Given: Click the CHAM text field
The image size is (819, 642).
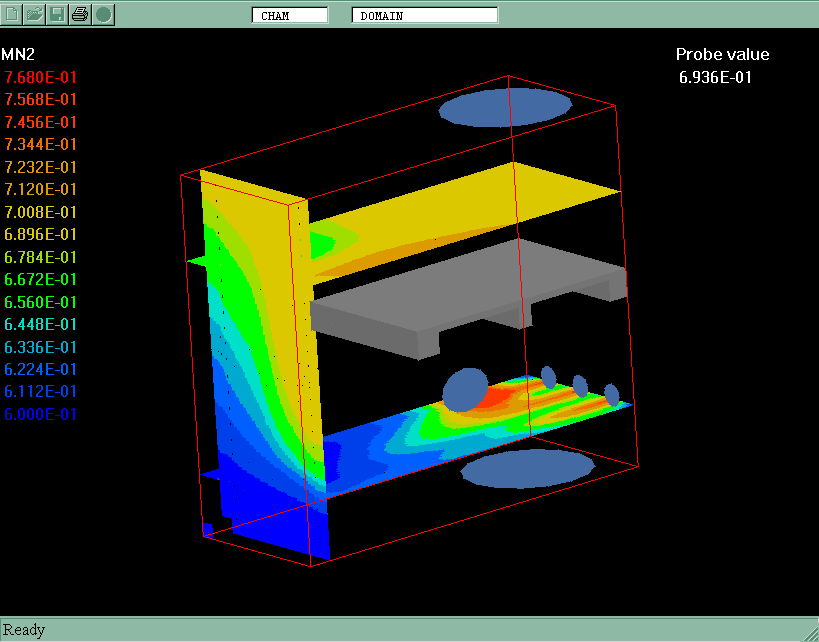Looking at the screenshot, I should [x=289, y=15].
